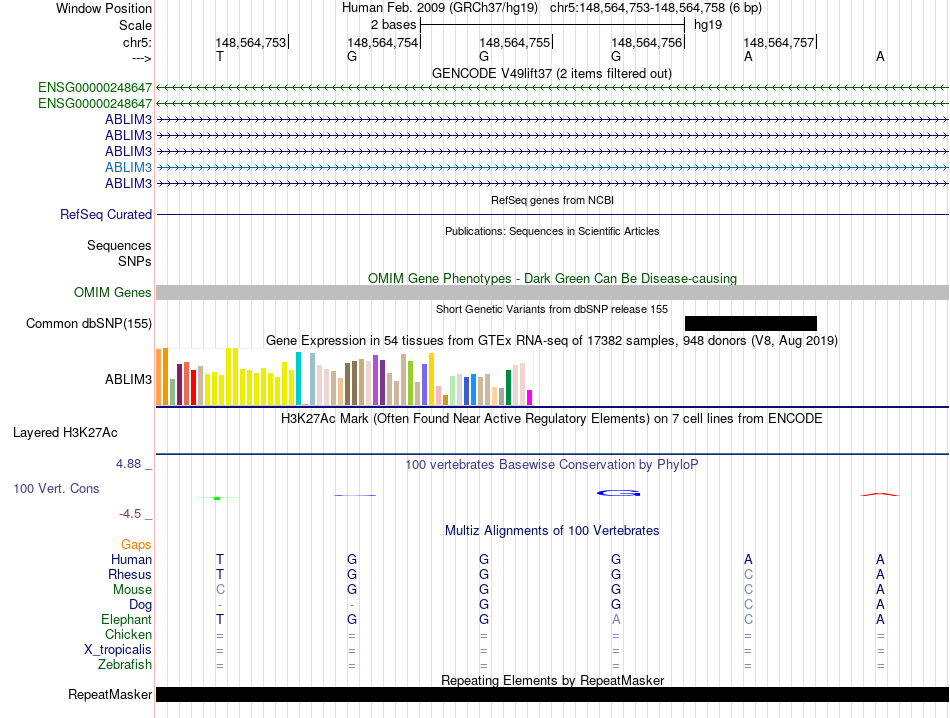This screenshot has height=718, width=950.
Task: Click the purple bar in the GTEx chart
Action: 376,380
